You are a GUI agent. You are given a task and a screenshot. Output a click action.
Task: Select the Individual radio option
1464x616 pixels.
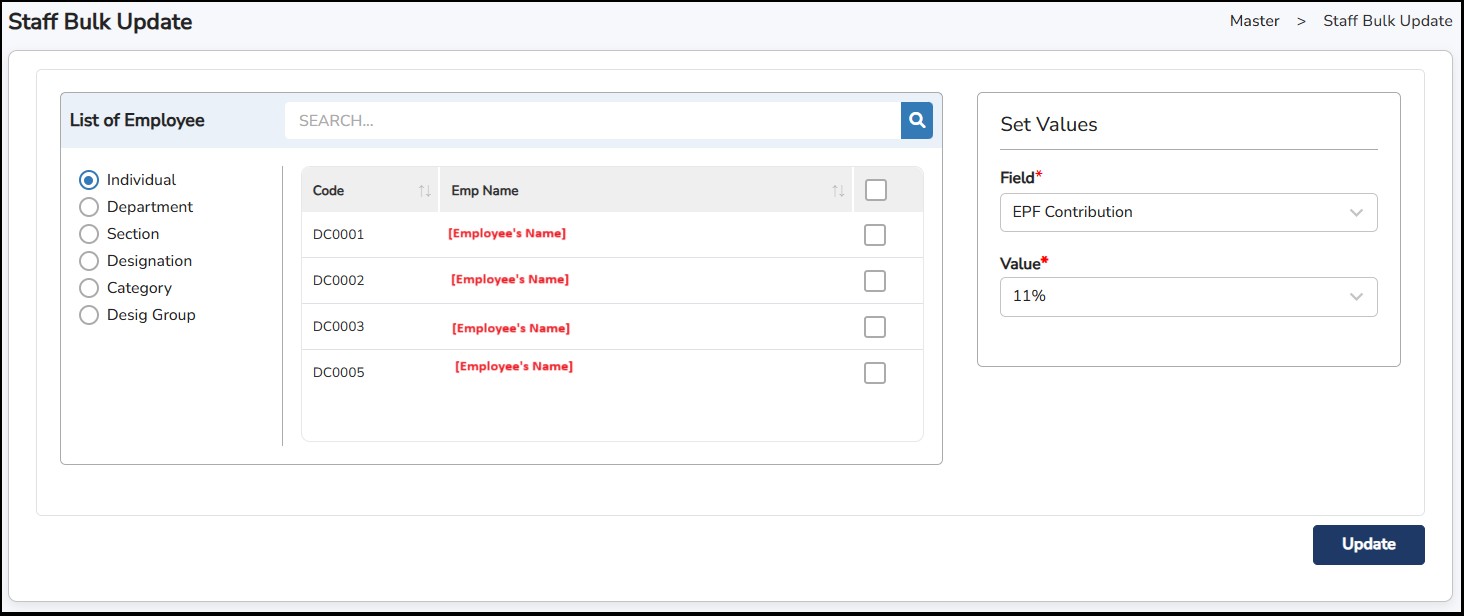[x=89, y=180]
